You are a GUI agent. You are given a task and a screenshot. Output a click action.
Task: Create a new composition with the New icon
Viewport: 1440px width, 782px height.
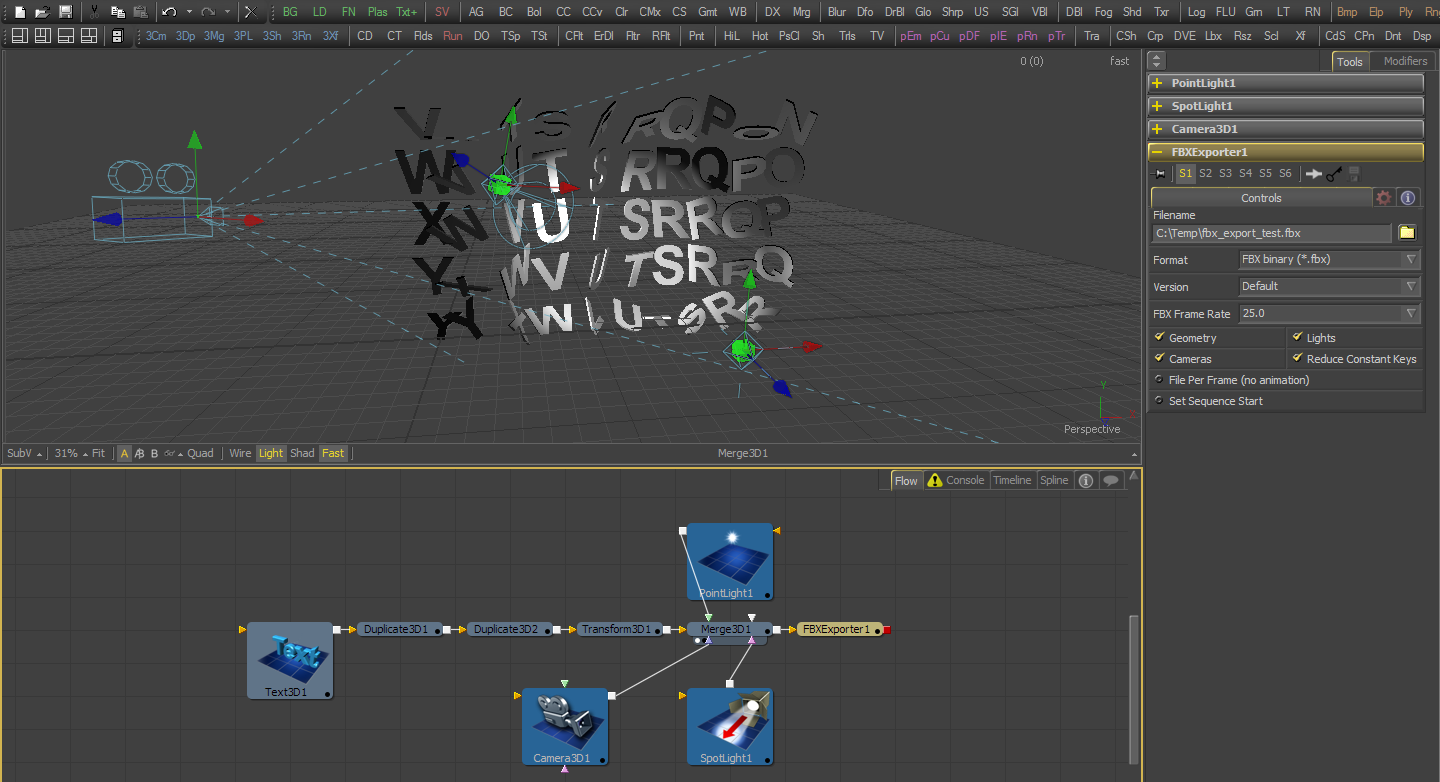point(19,12)
